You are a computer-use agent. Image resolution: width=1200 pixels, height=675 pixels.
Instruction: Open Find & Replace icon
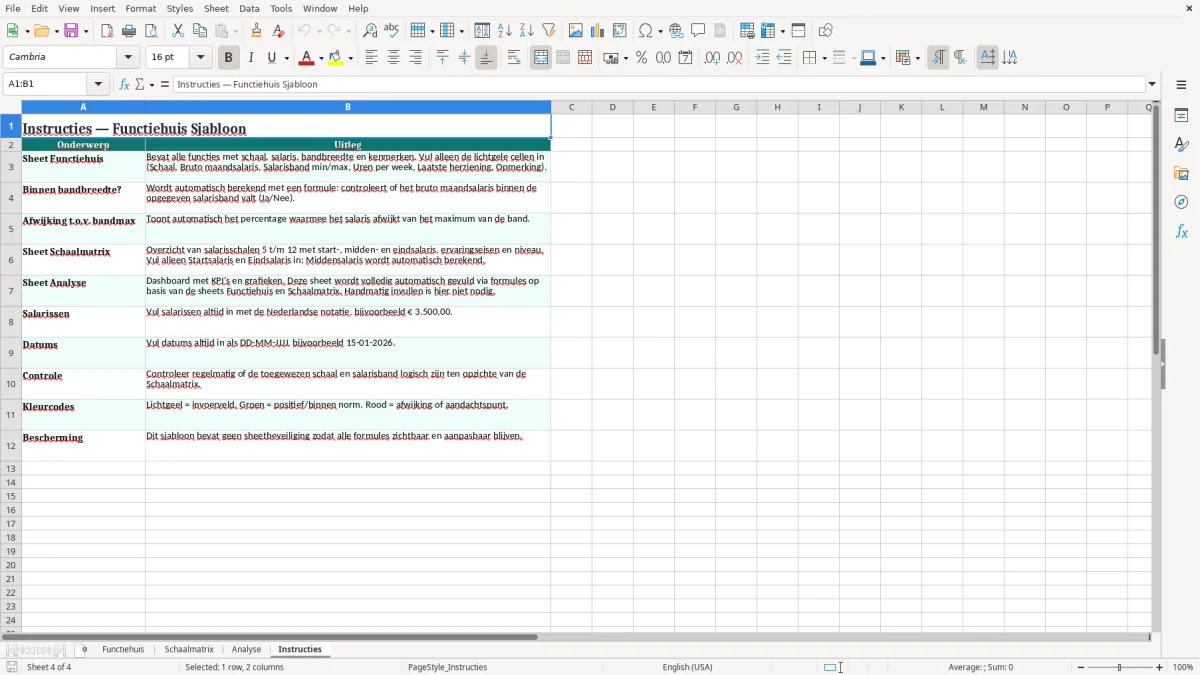coord(370,31)
